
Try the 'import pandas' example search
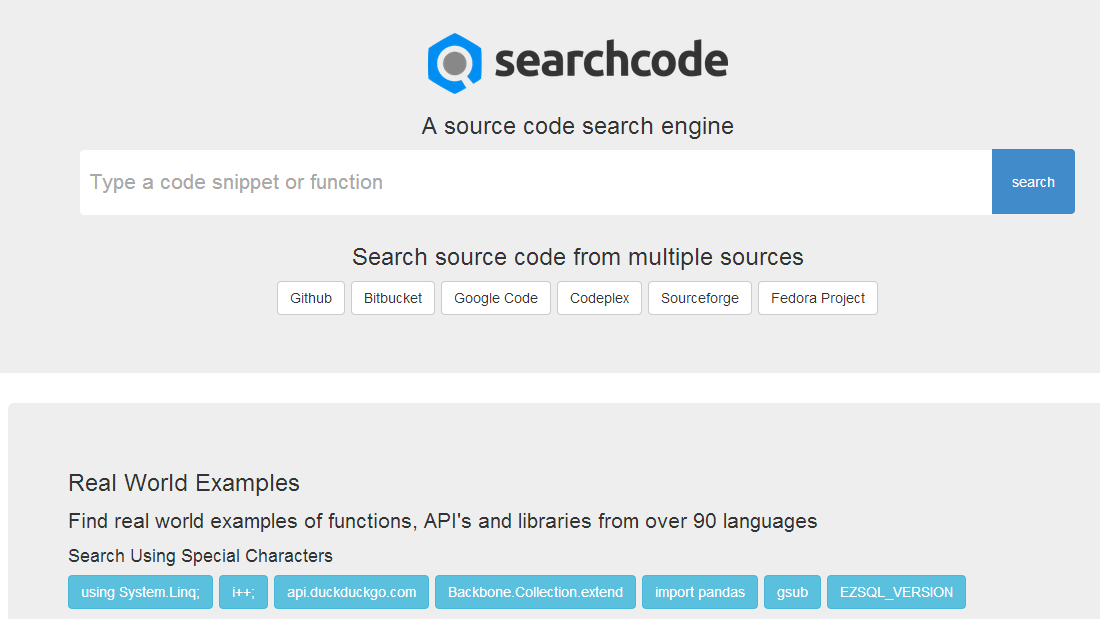[x=699, y=592]
